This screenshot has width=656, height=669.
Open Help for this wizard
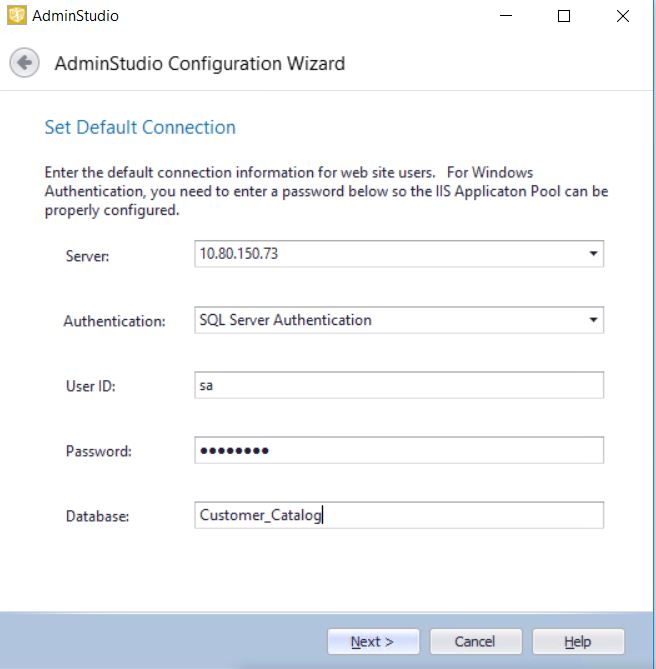pos(578,642)
